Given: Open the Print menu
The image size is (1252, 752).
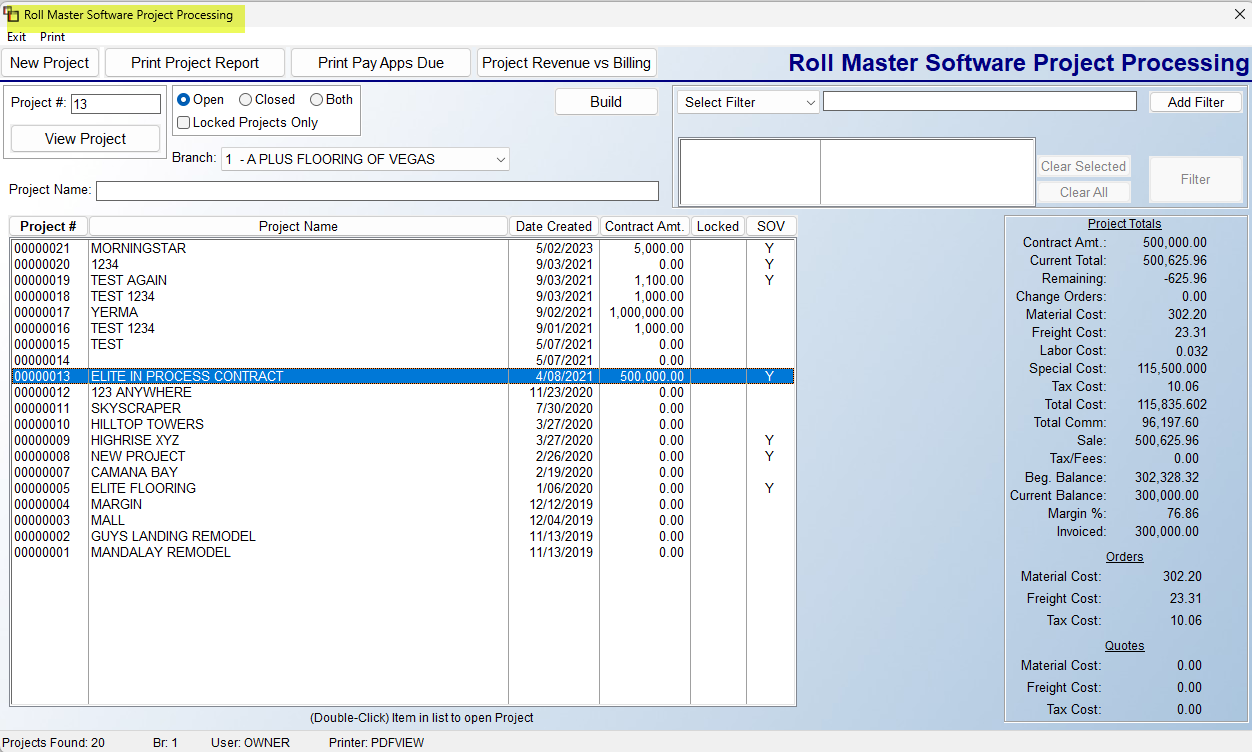Looking at the screenshot, I should [x=52, y=37].
